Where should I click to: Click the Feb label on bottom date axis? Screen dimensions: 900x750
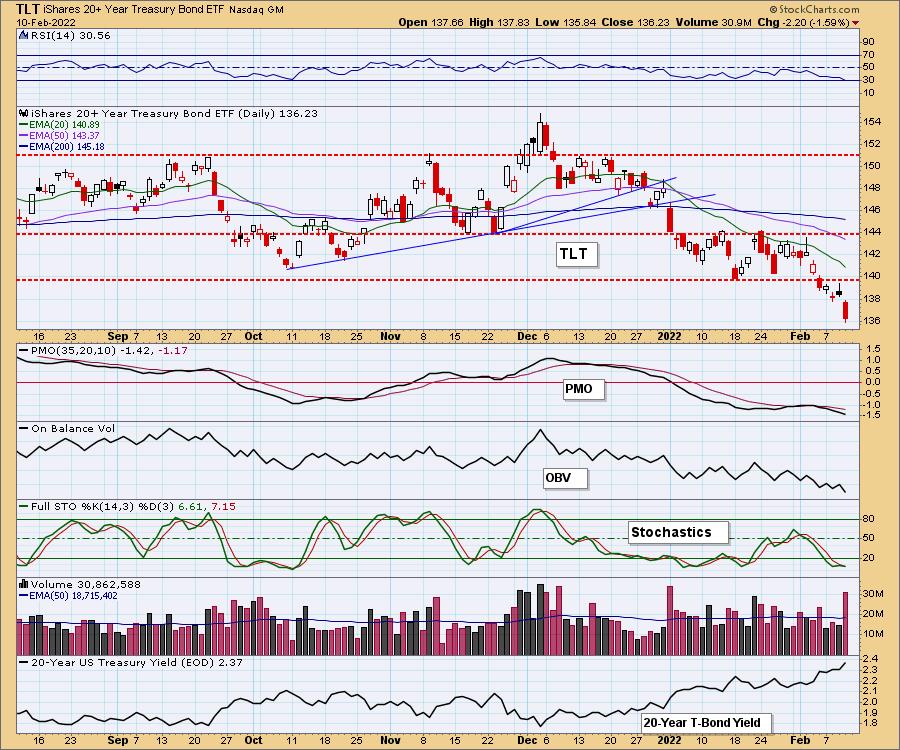tap(800, 740)
